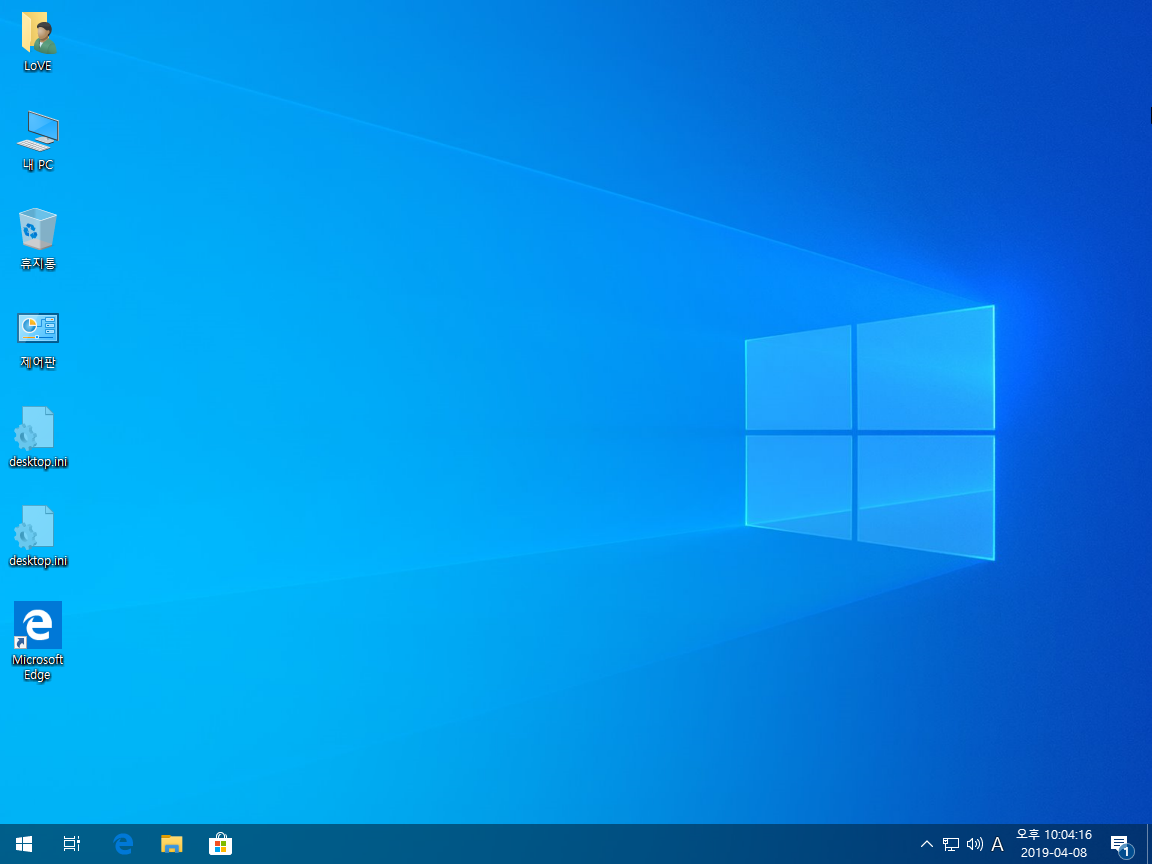The width and height of the screenshot is (1152, 864).
Task: Open the network status tray icon
Action: 951,844
